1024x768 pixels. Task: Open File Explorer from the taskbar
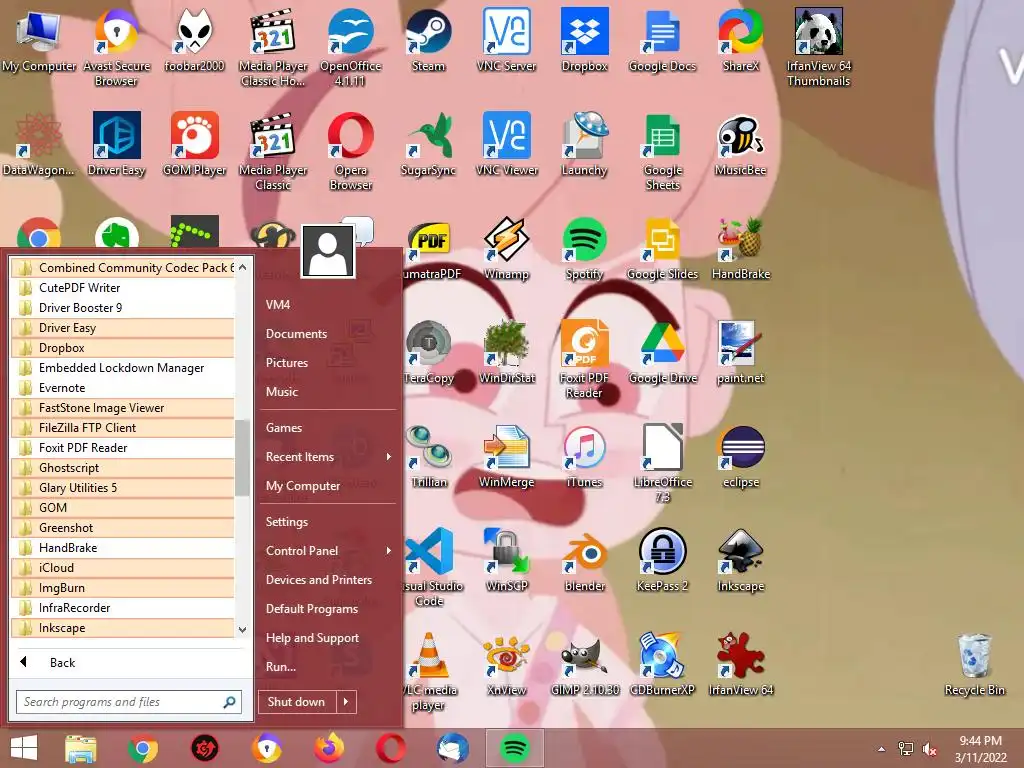pos(81,748)
